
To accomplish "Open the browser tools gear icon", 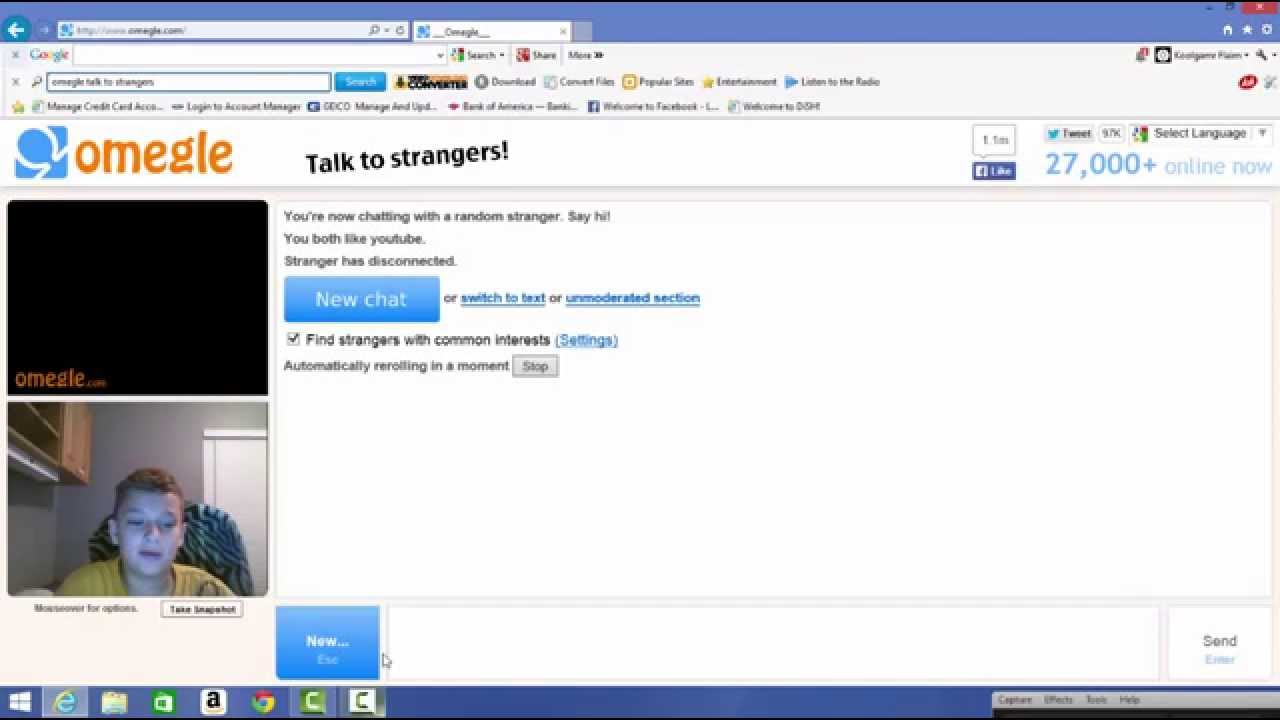I will click(1267, 30).
